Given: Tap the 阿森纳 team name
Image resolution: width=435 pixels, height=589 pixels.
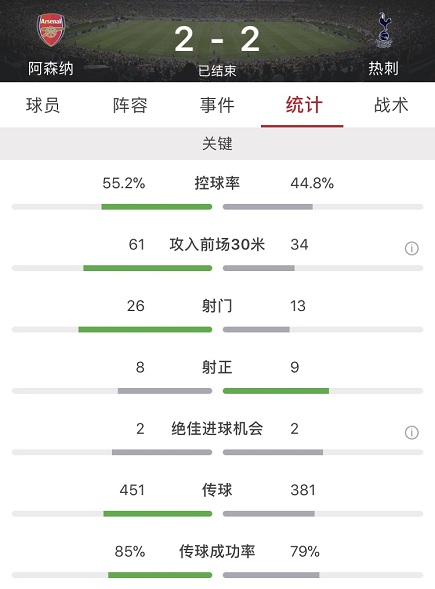Looking at the screenshot, I should [x=51, y=68].
